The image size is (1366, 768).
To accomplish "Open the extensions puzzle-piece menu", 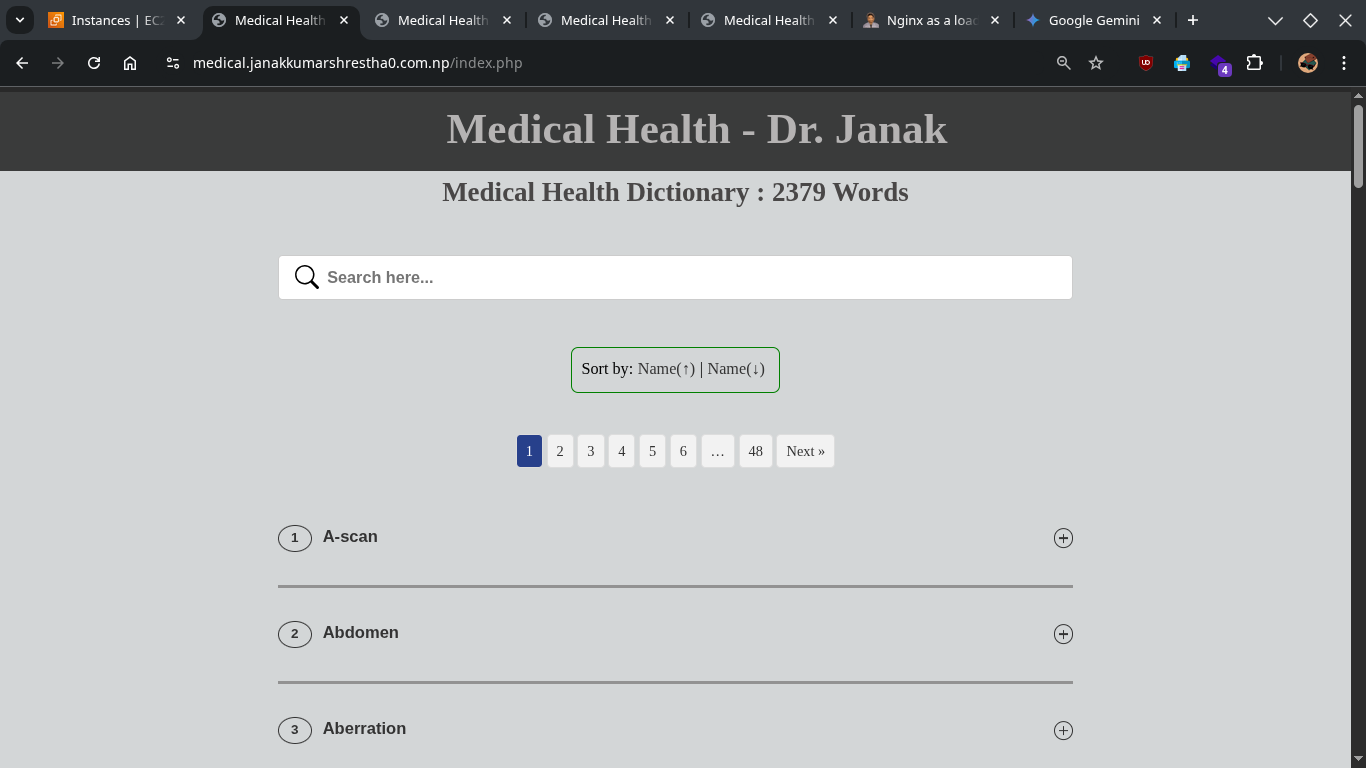I will (1254, 63).
